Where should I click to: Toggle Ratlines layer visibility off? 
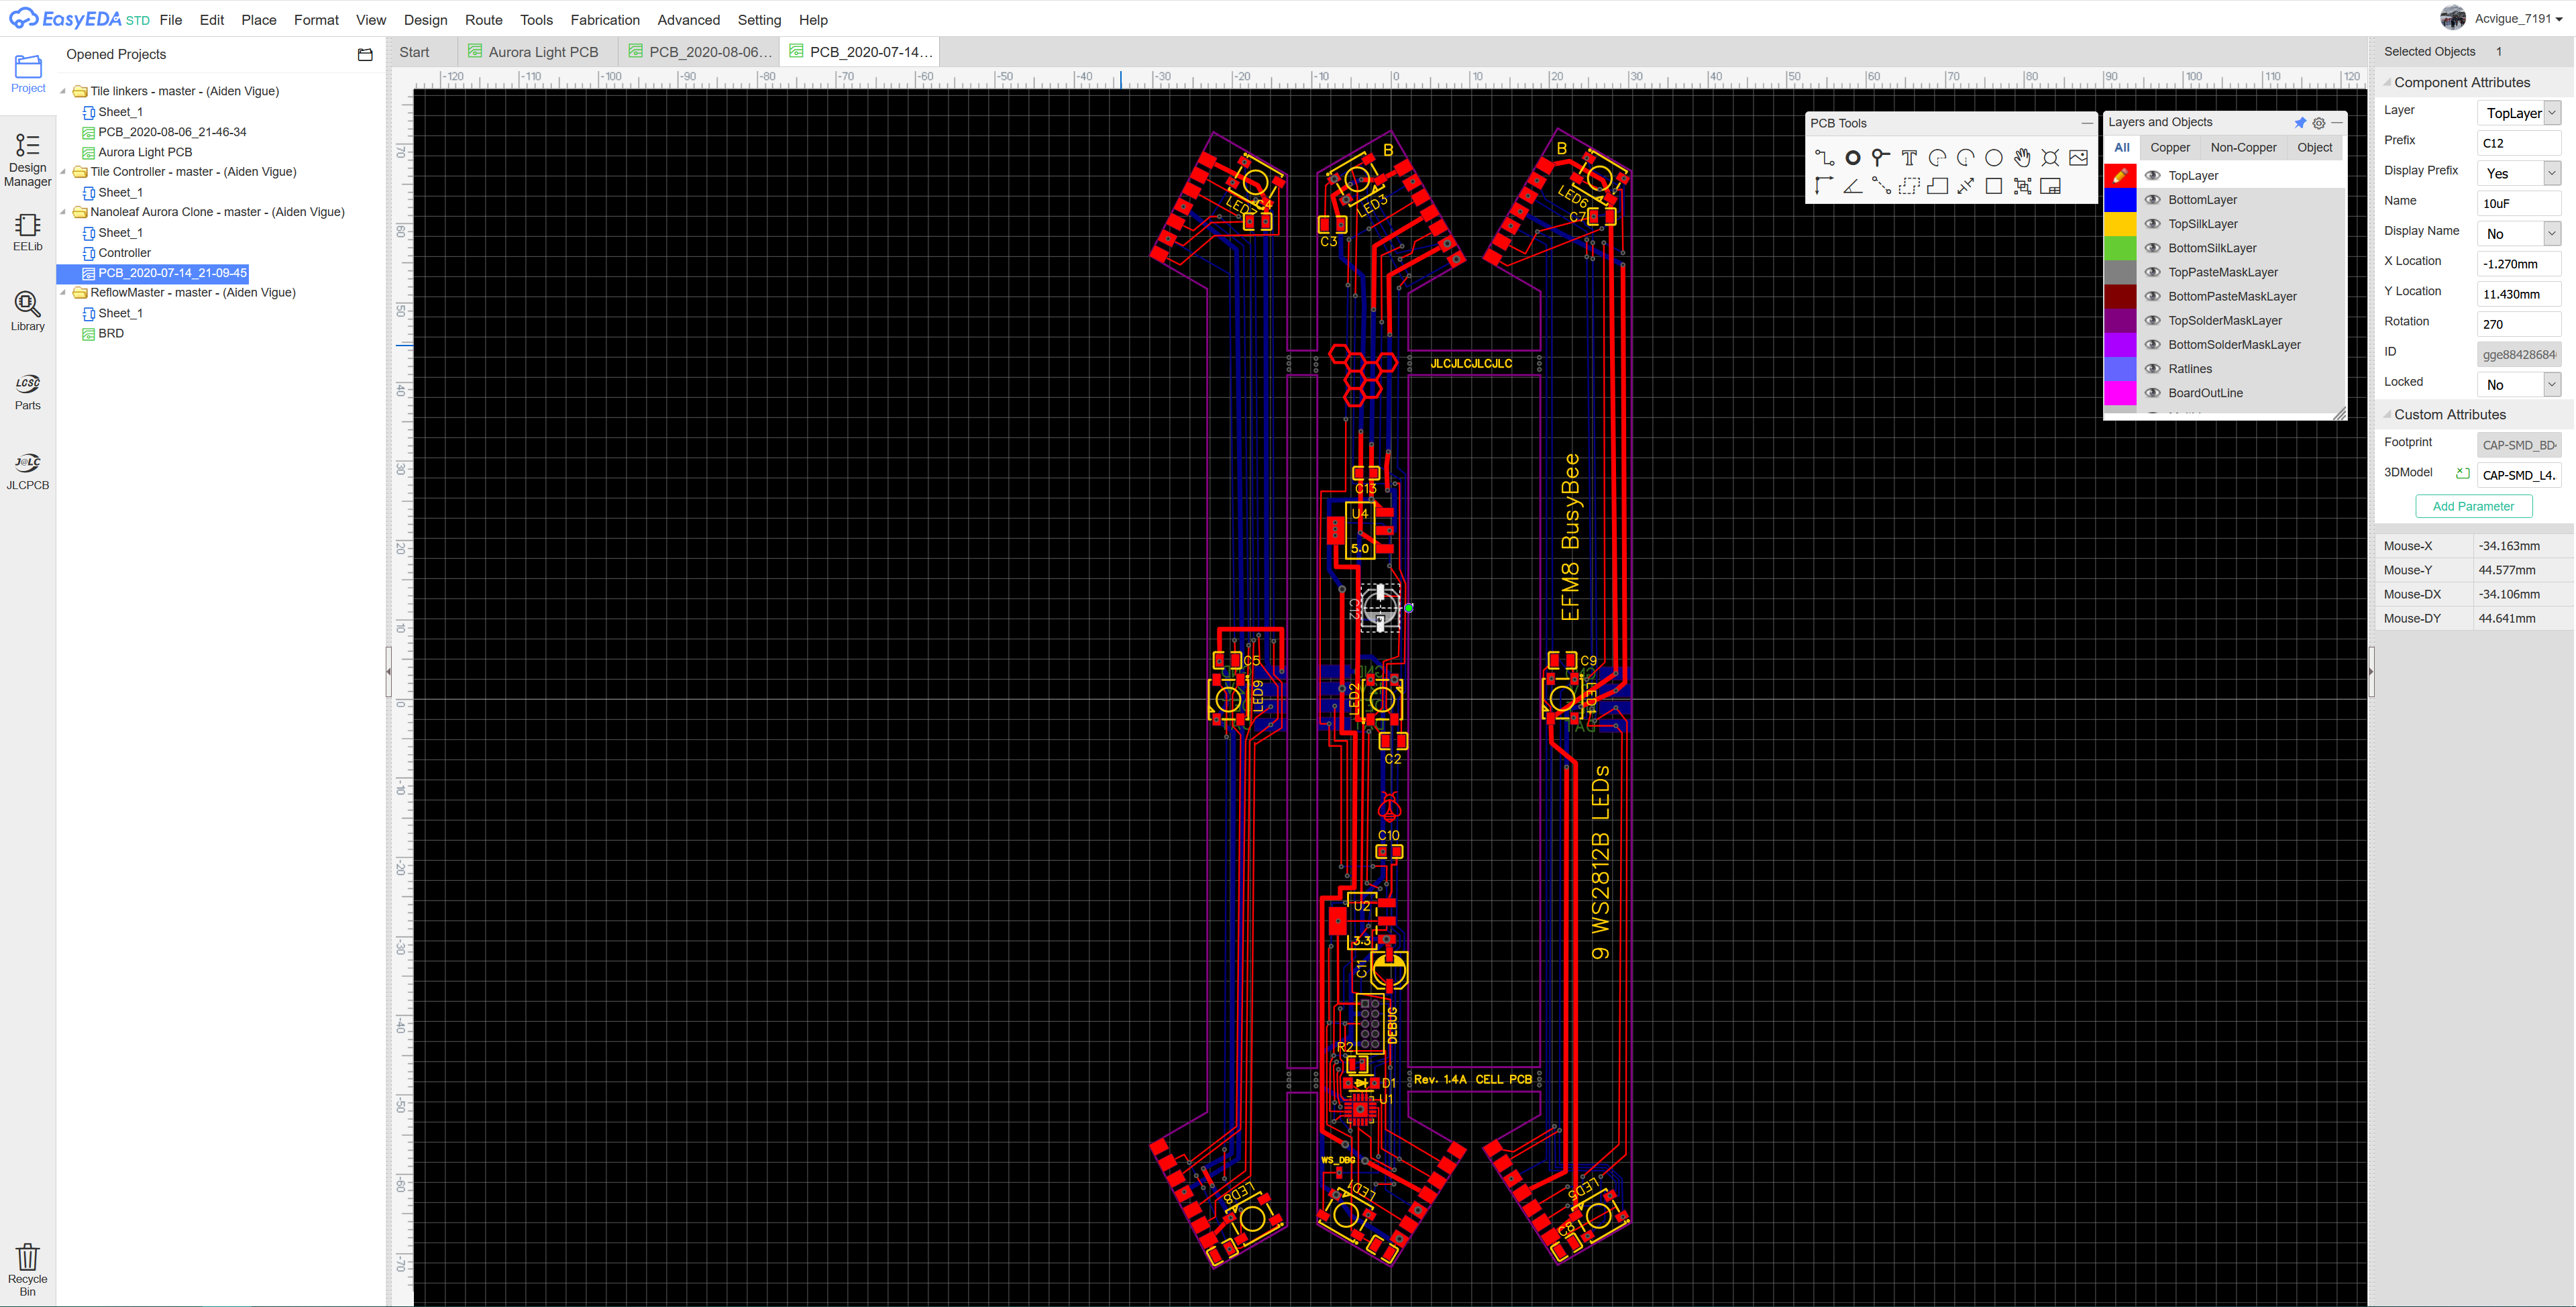pyautogui.click(x=2152, y=368)
